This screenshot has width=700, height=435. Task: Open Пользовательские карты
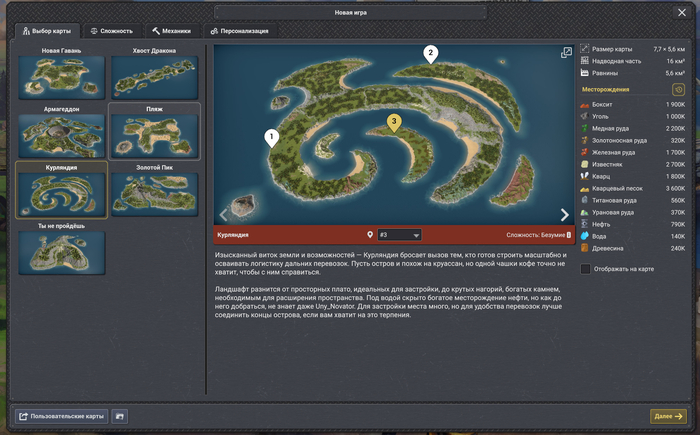(x=61, y=416)
